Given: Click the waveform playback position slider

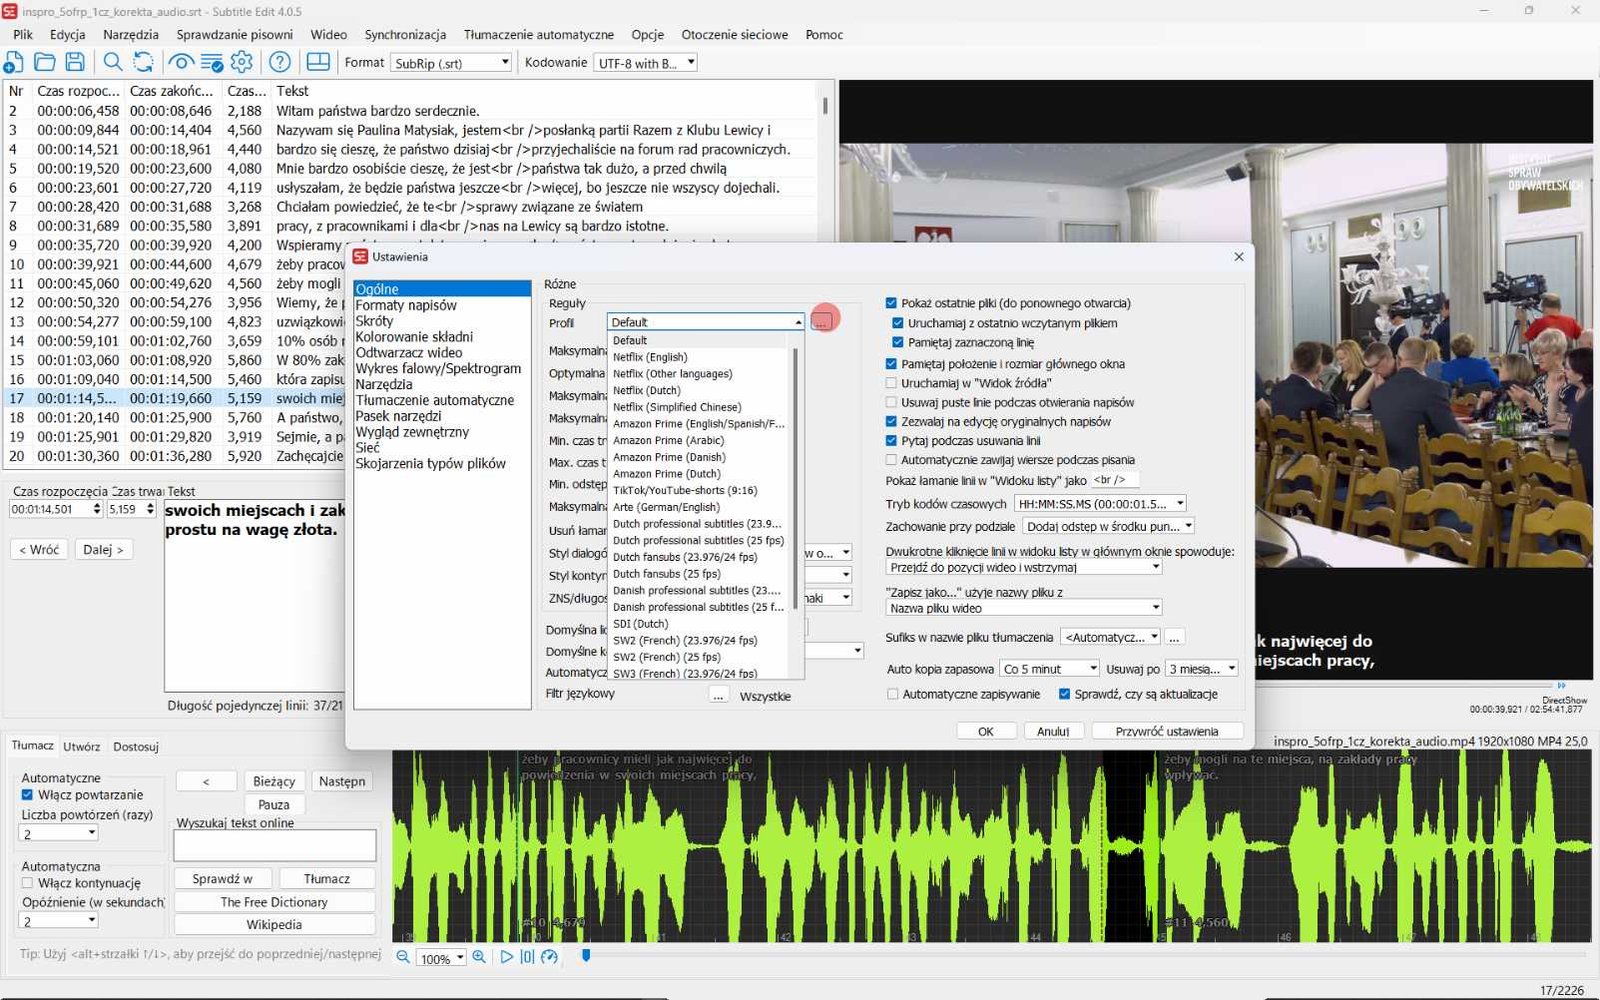Looking at the screenshot, I should coord(586,956).
